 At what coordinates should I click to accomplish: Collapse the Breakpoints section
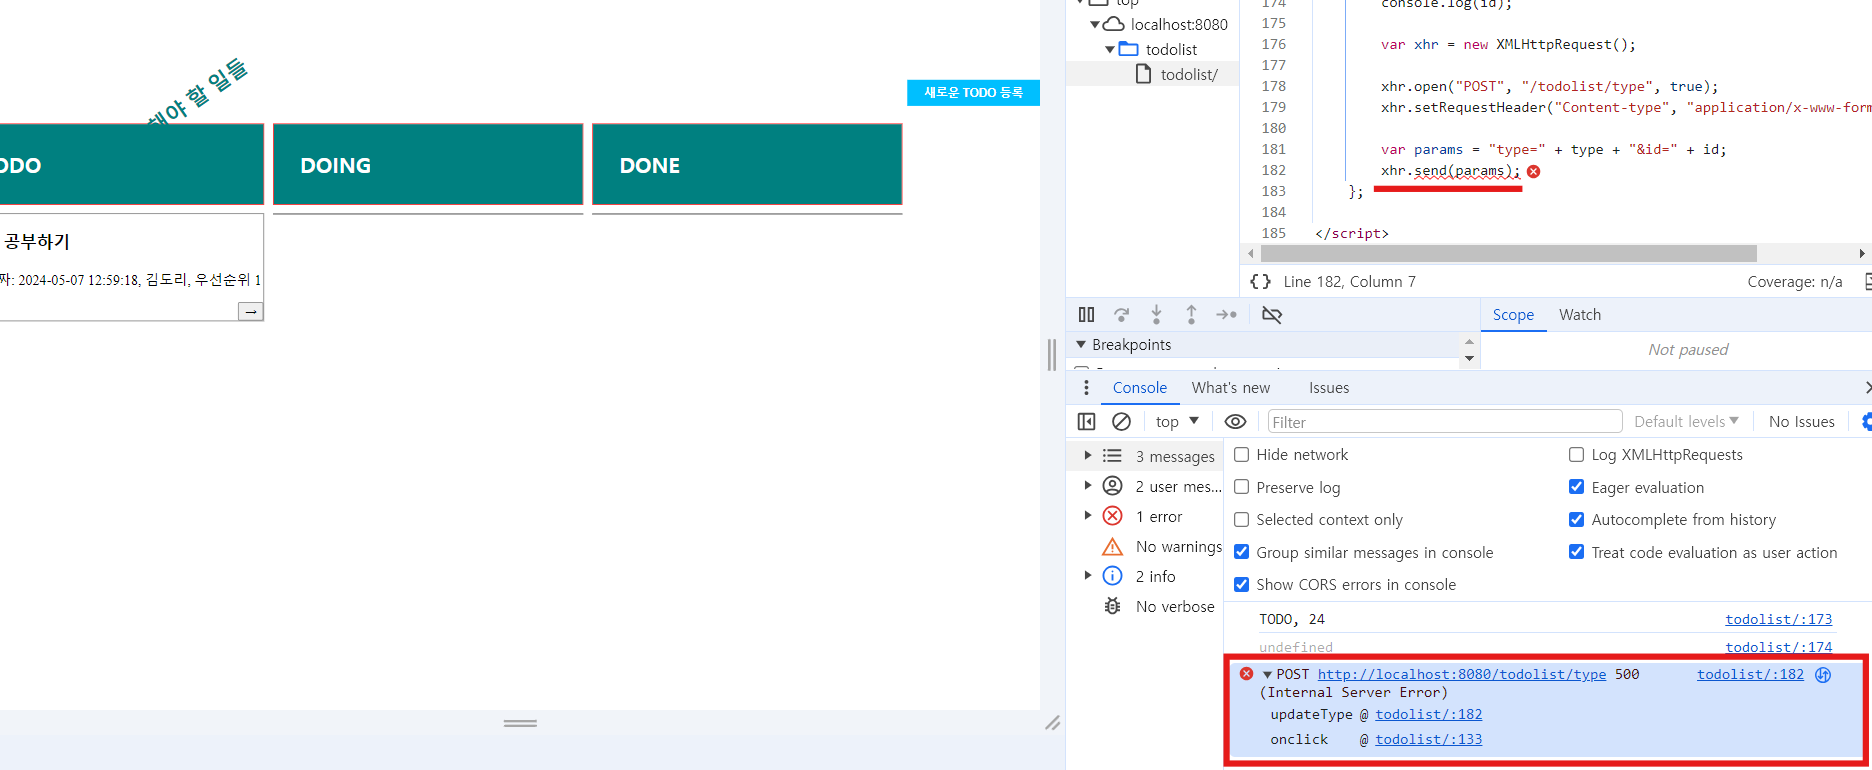pyautogui.click(x=1081, y=345)
